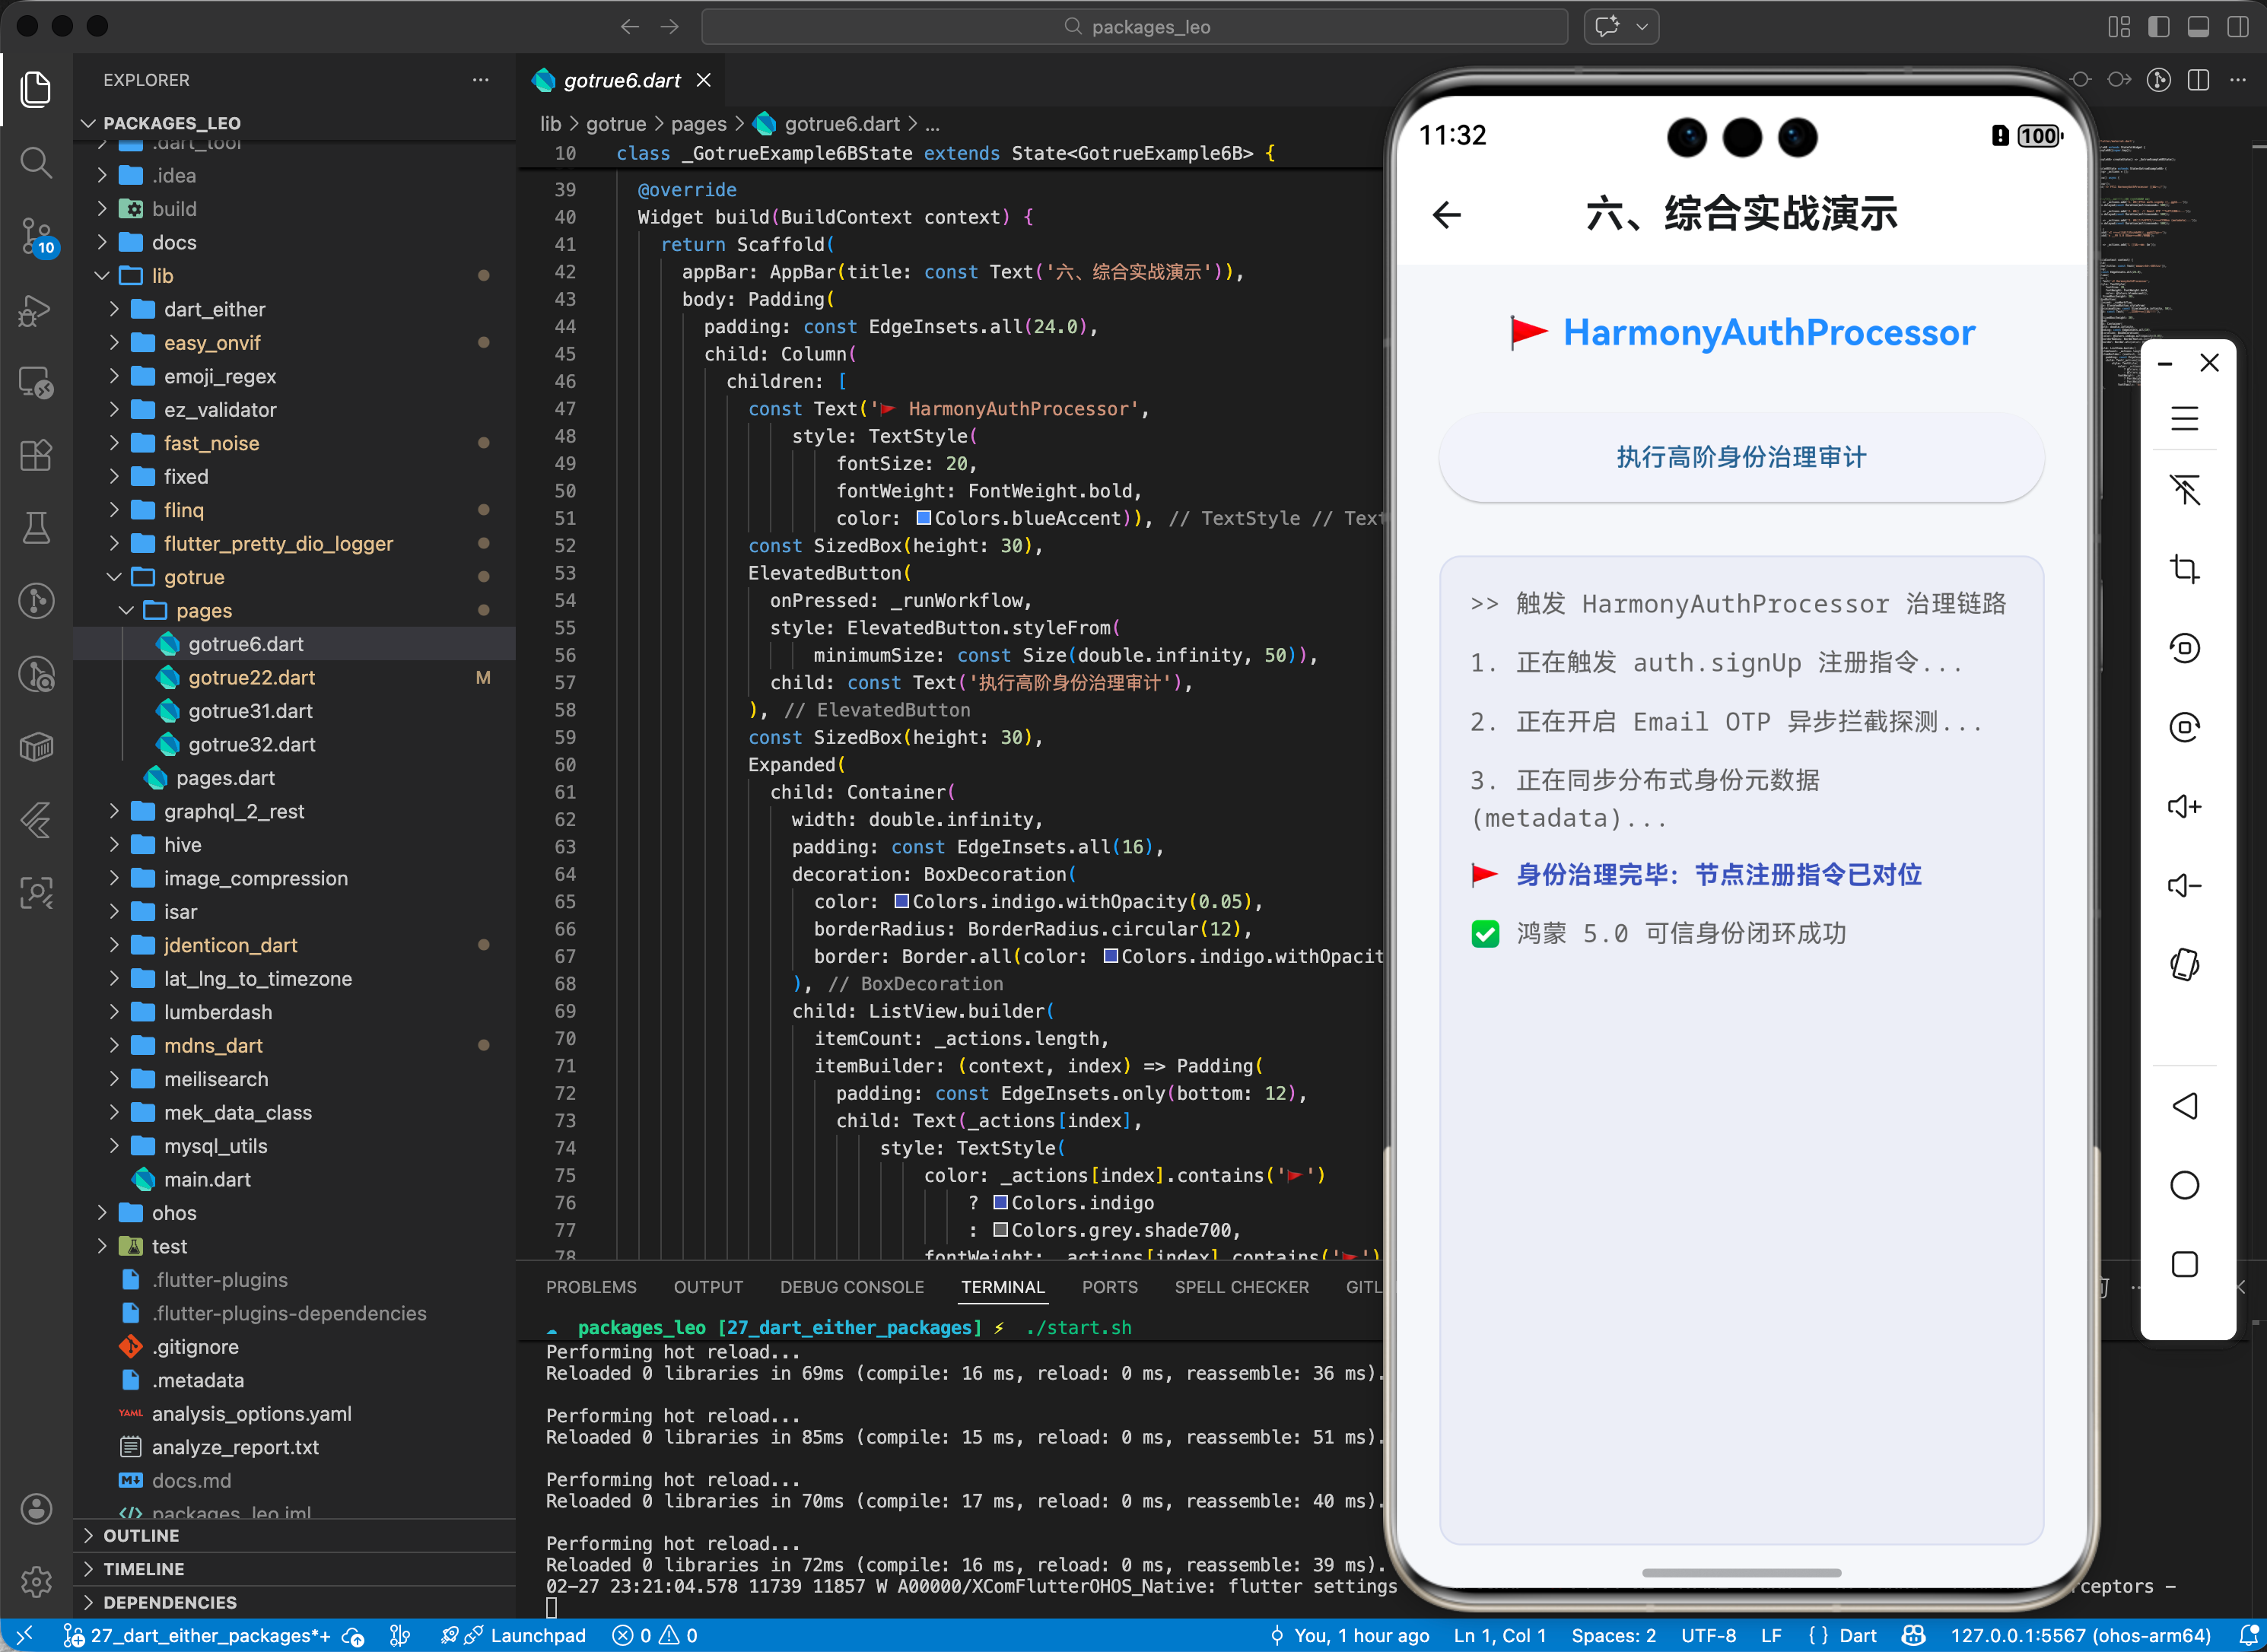Screen dimensions: 2267x1652
Task: Open the Manage gear icon
Action: (36, 1581)
